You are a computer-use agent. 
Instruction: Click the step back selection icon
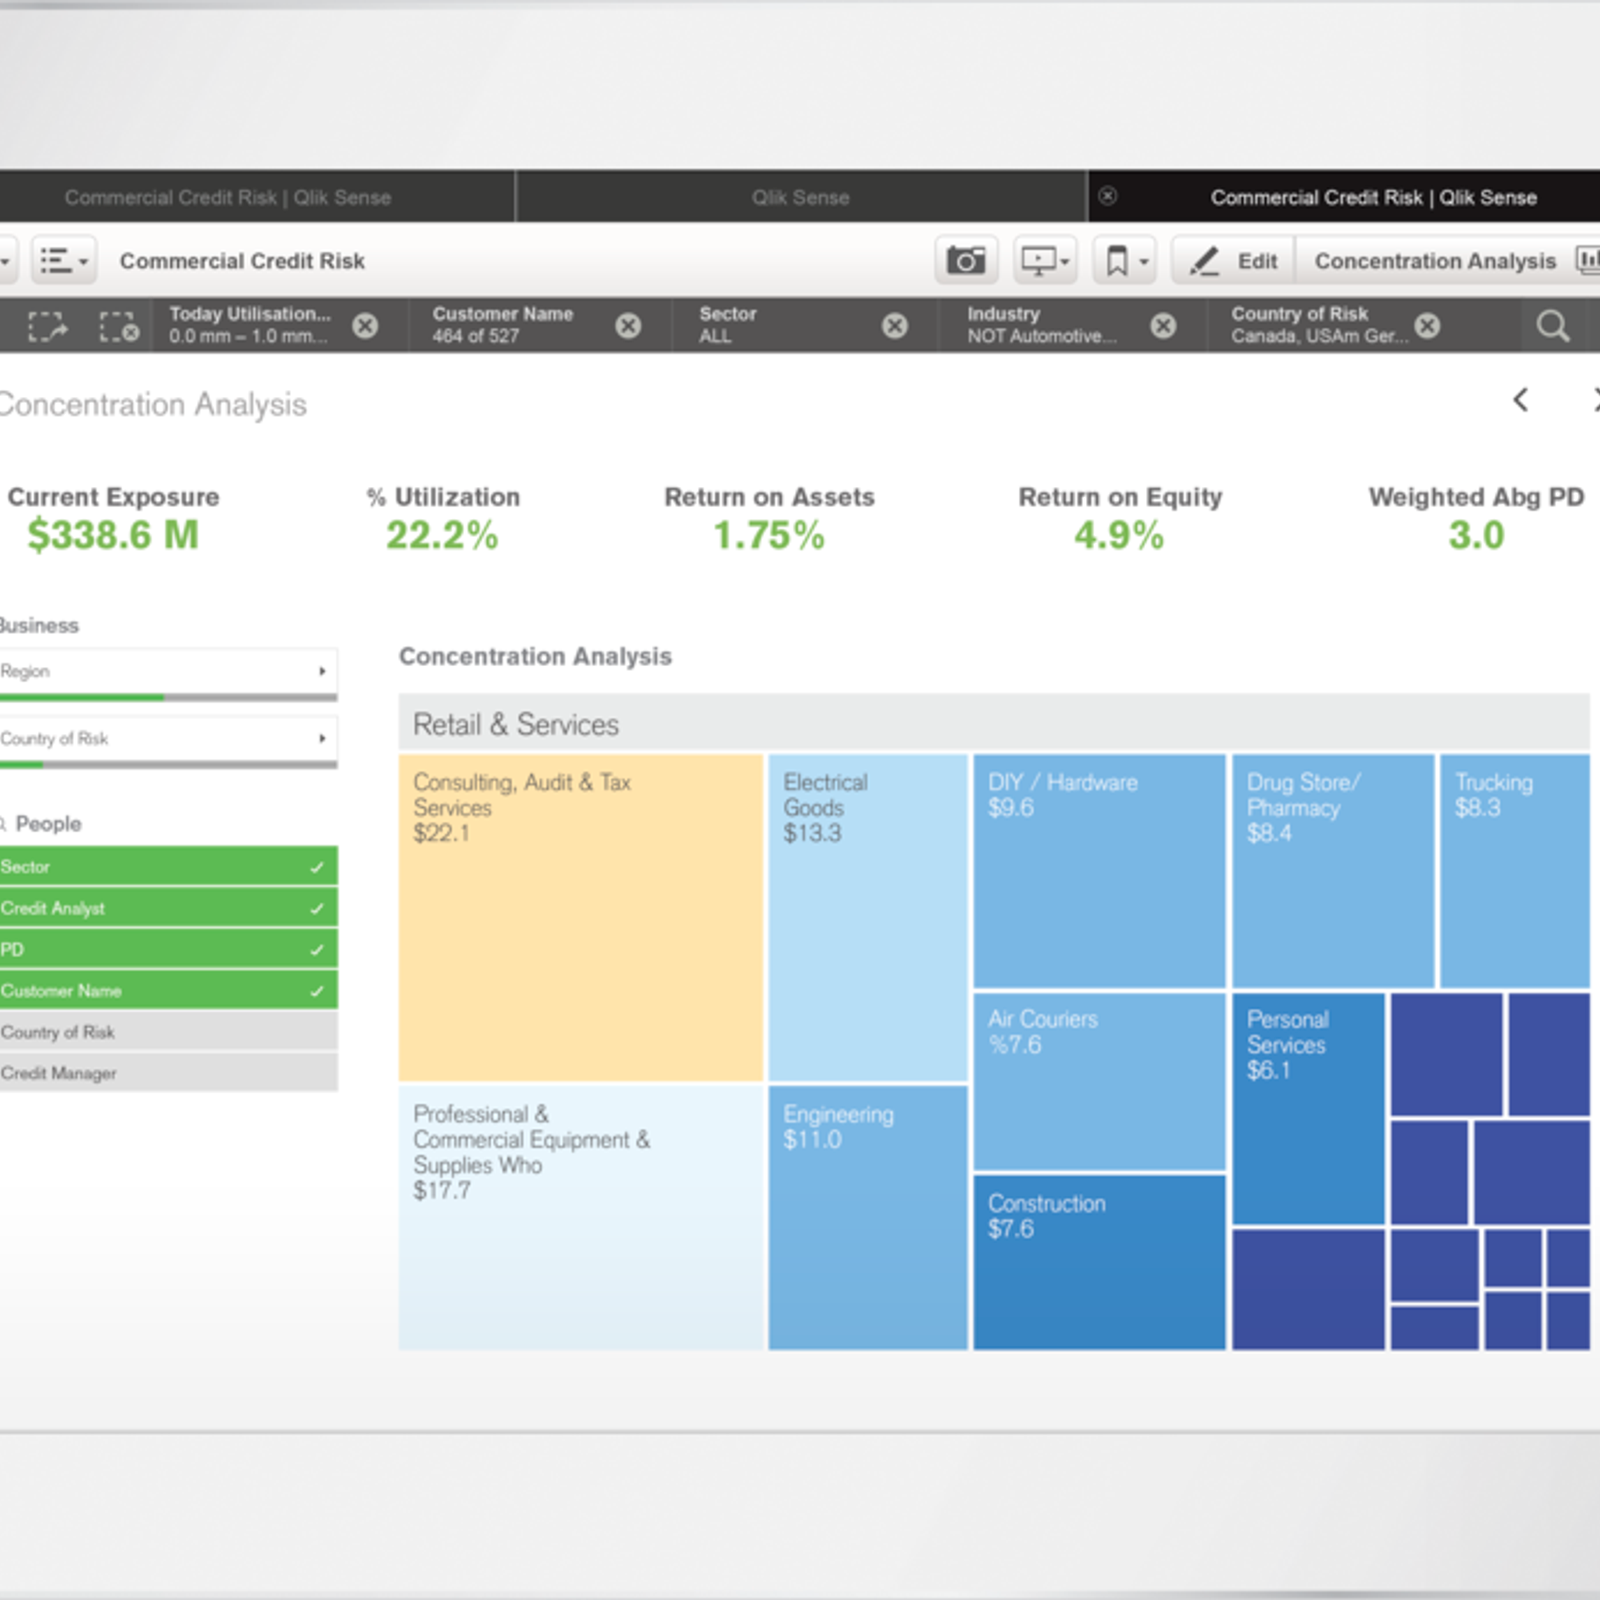point(46,326)
